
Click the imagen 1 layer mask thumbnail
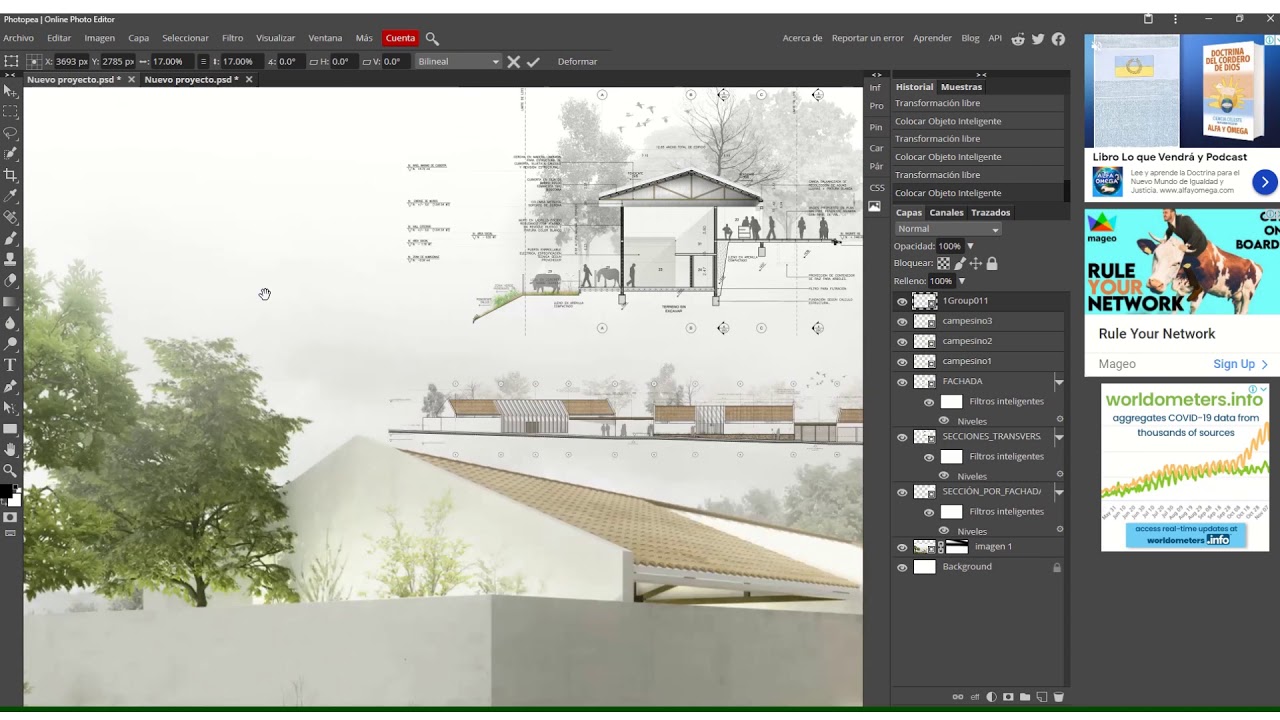coord(957,547)
